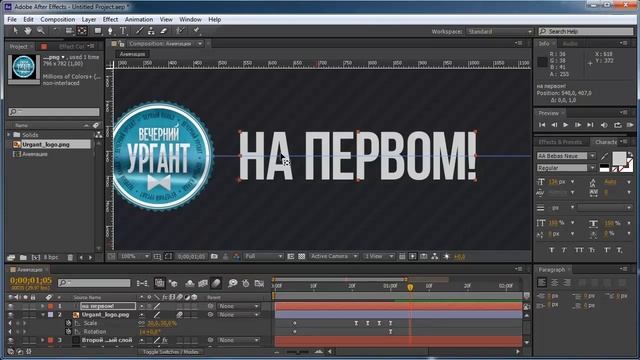Select the Hand tool
Image resolution: width=640 pixels, height=360 pixels.
(x=27, y=31)
